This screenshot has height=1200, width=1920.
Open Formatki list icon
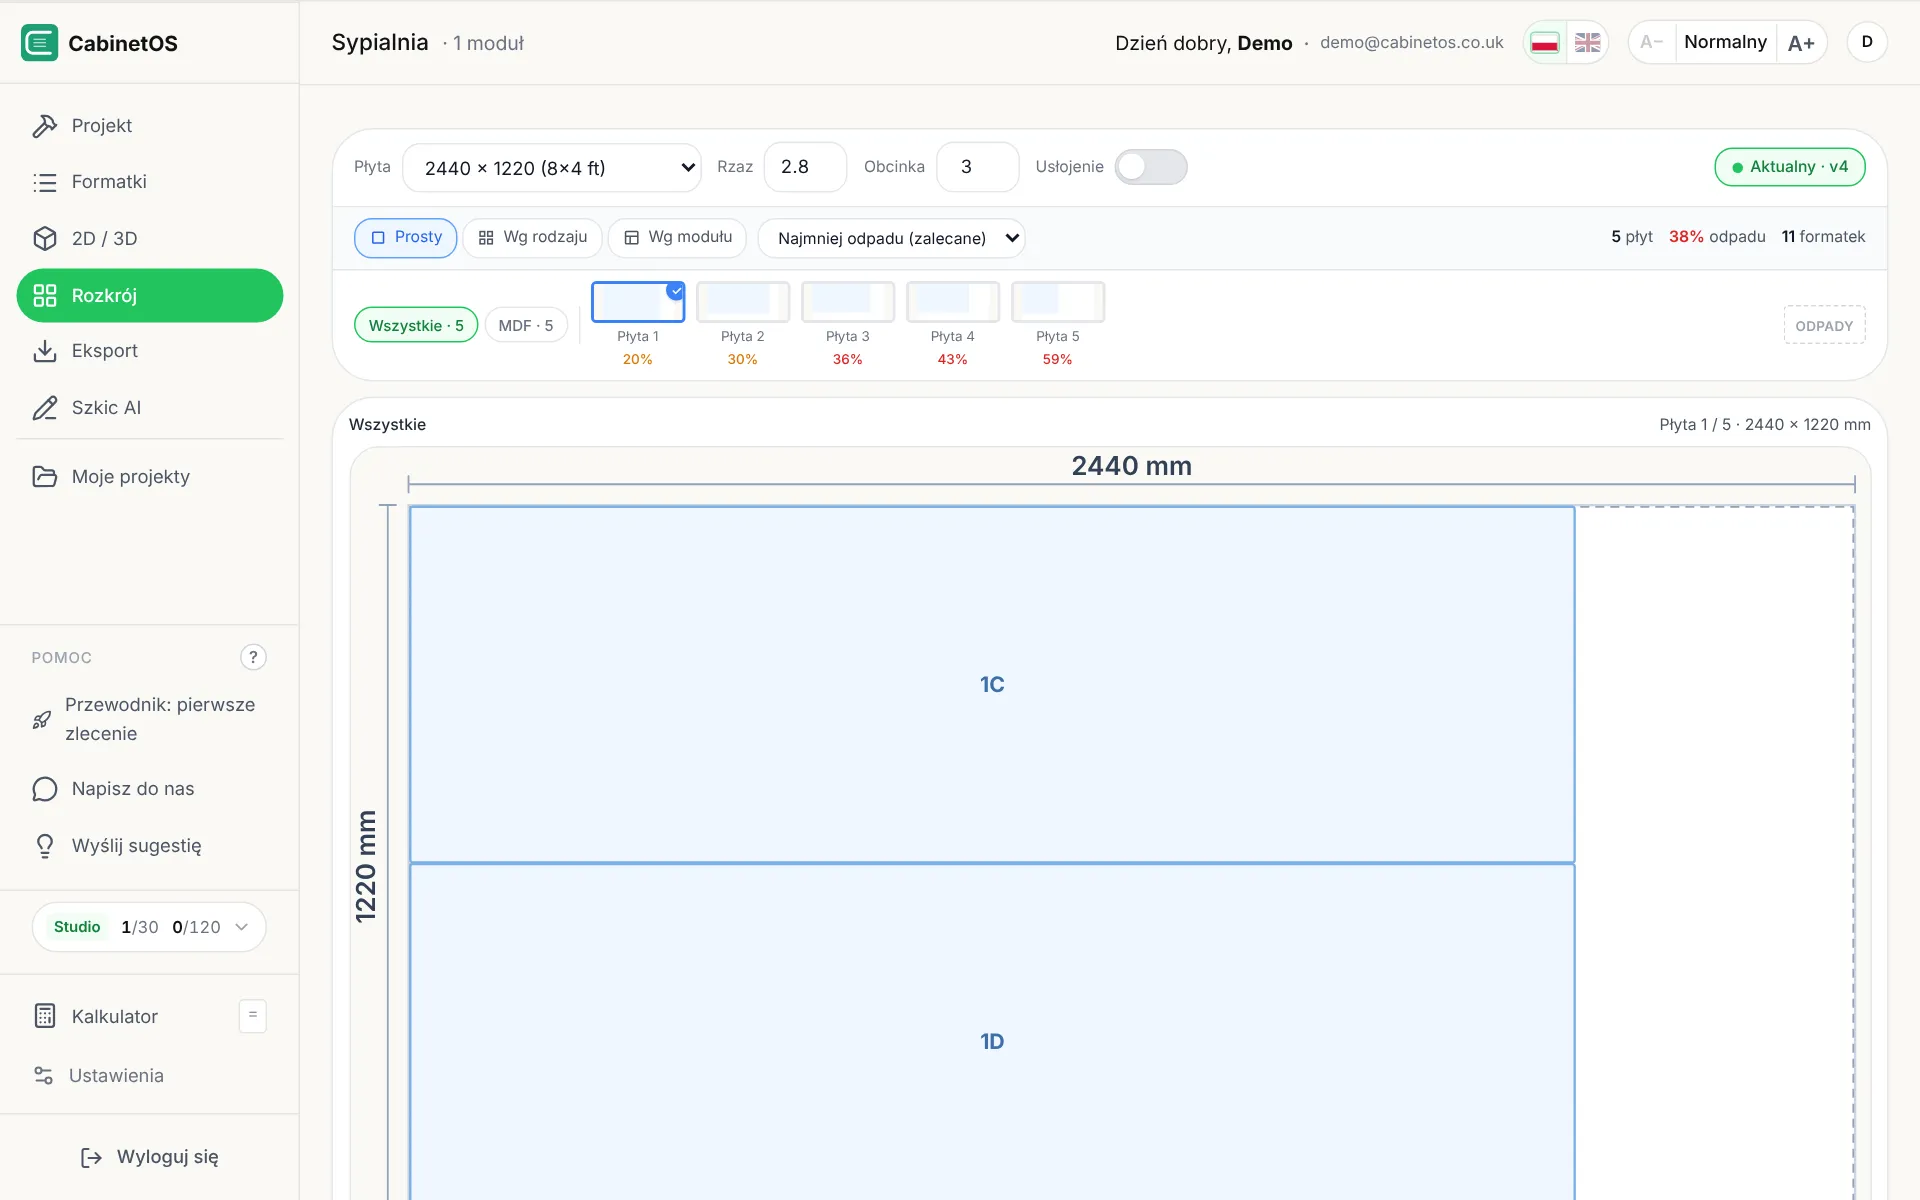pos(45,182)
